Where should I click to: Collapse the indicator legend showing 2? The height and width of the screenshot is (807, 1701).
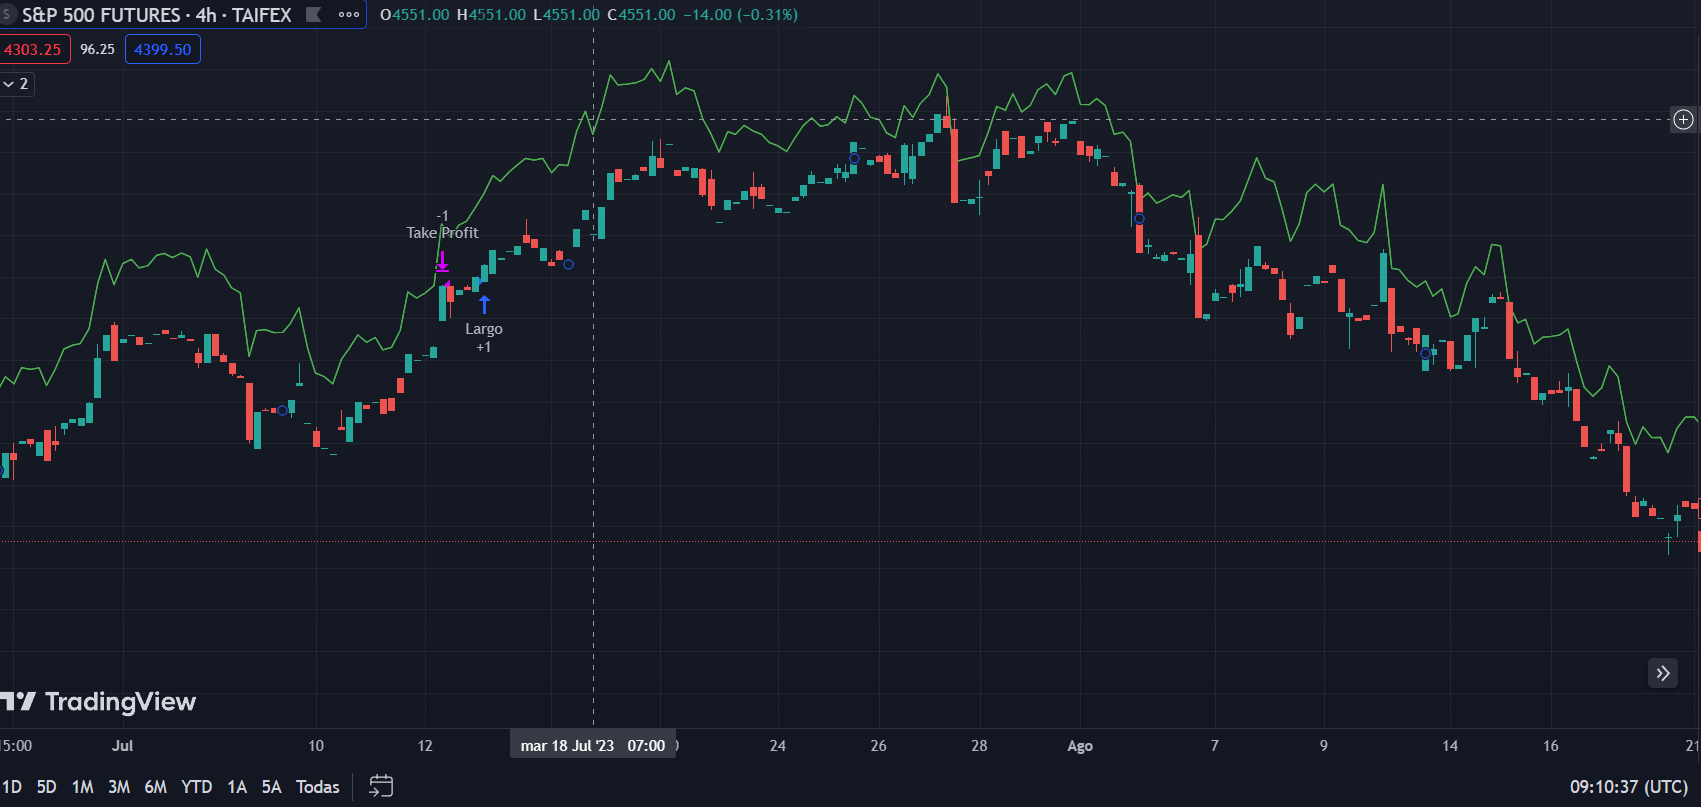(x=16, y=84)
